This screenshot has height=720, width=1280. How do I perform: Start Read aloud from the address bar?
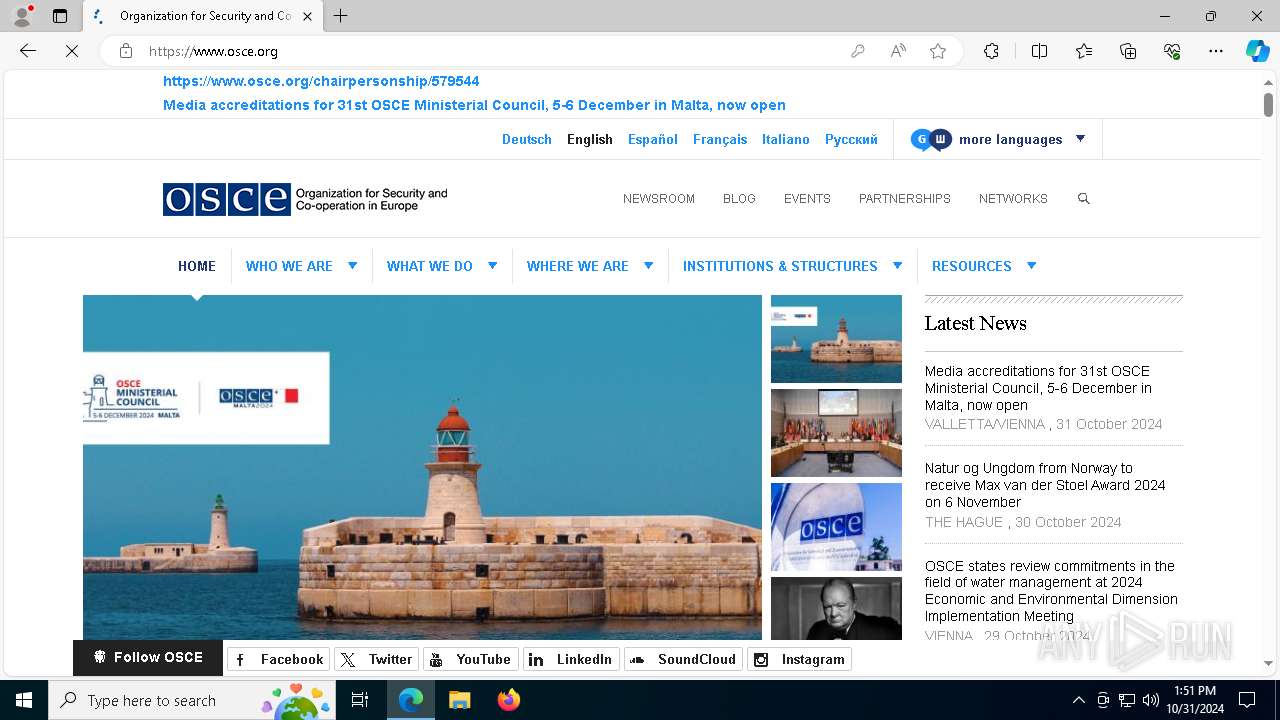pos(898,51)
